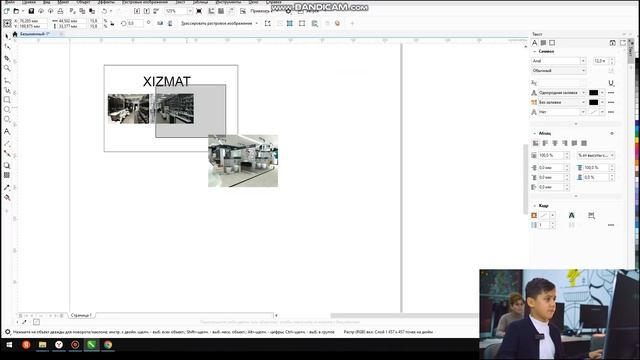Open outline settings ellipsis button

tap(611, 112)
